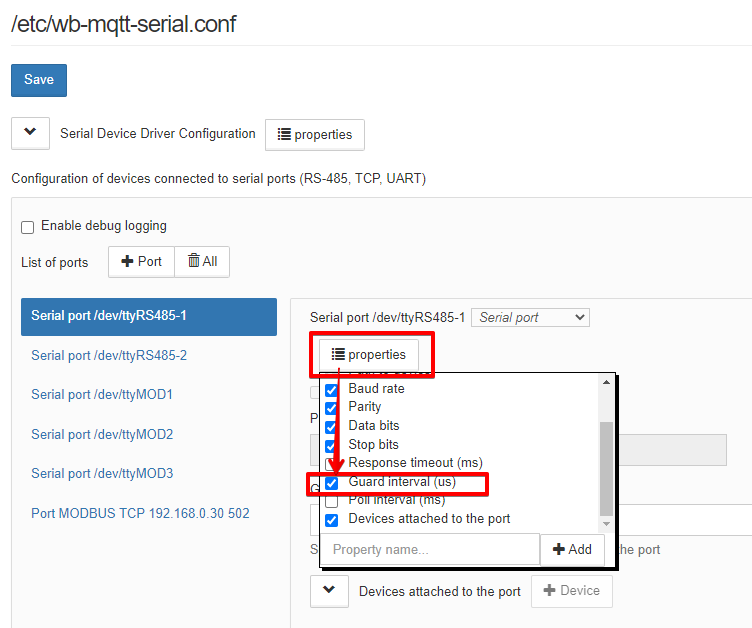This screenshot has height=628, width=752.
Task: Collapse Devices attached to the port section
Action: (x=330, y=591)
